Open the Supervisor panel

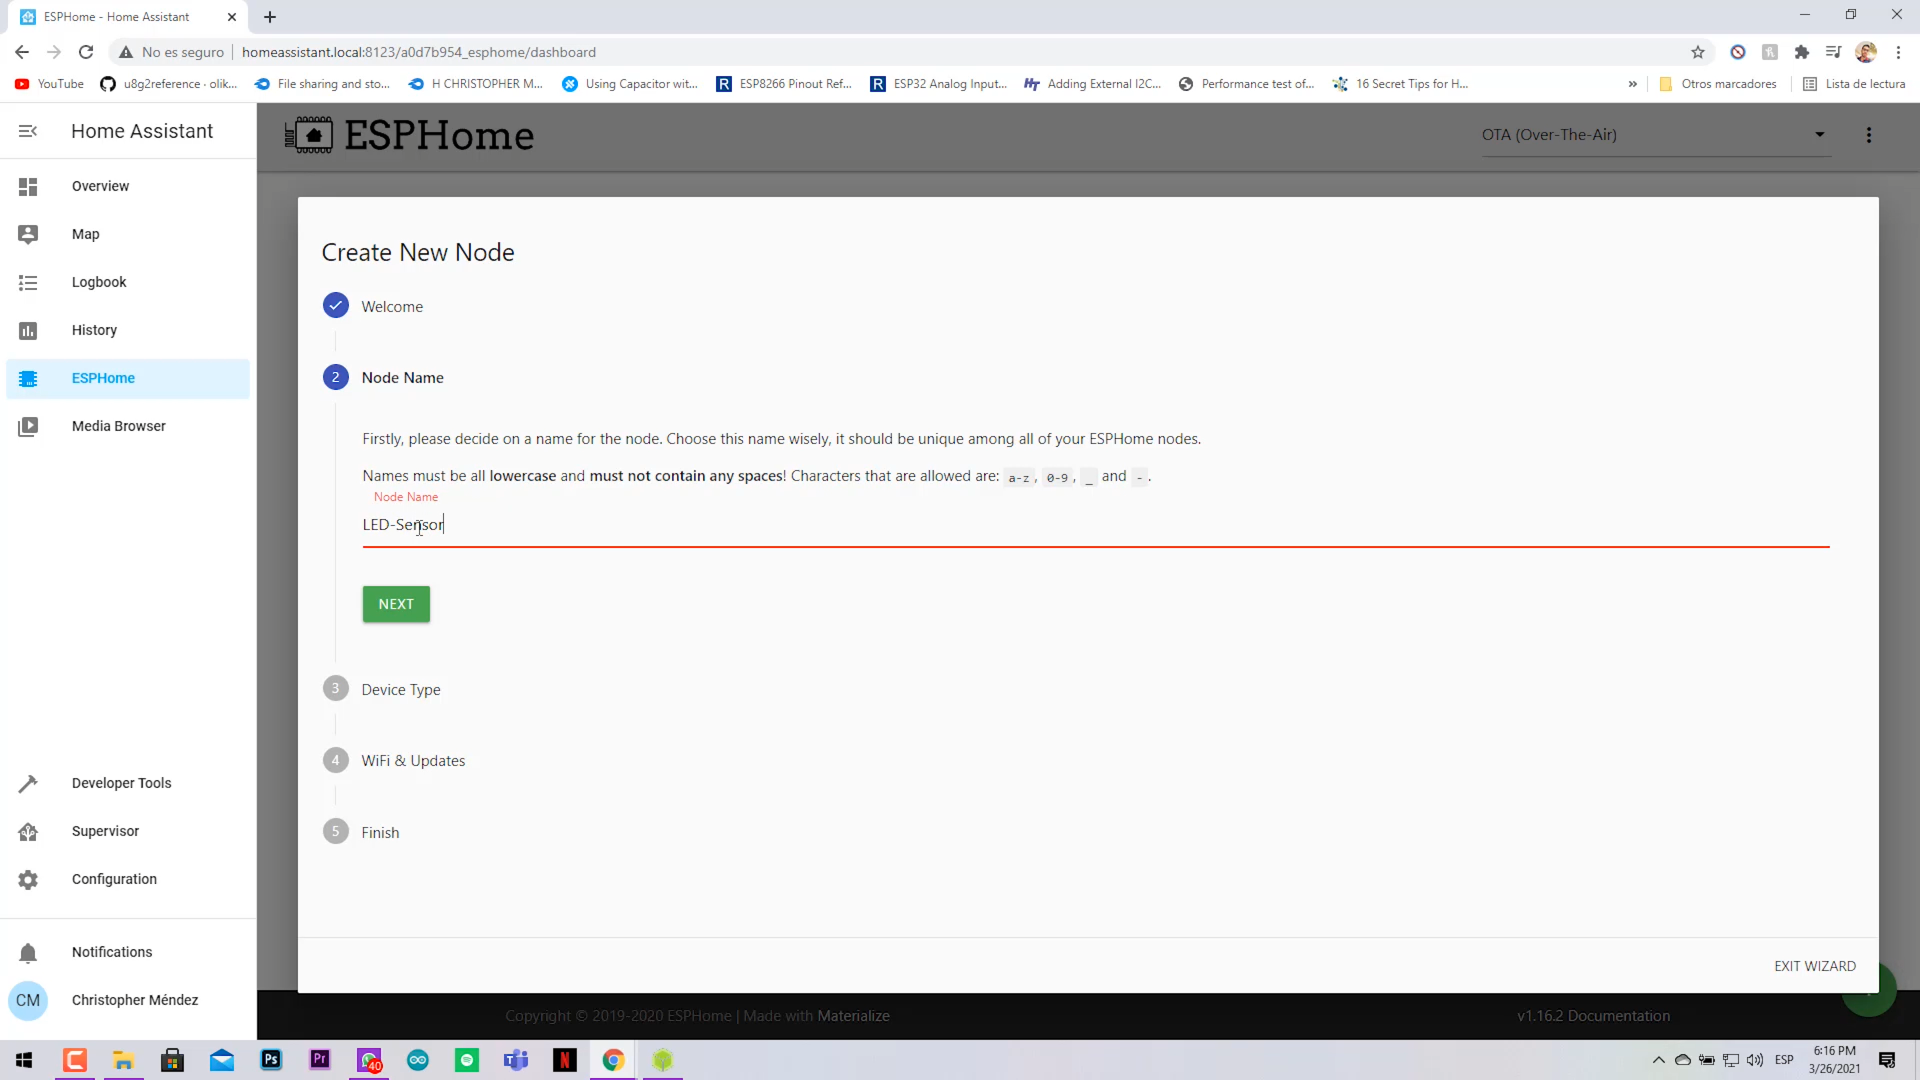click(x=104, y=831)
